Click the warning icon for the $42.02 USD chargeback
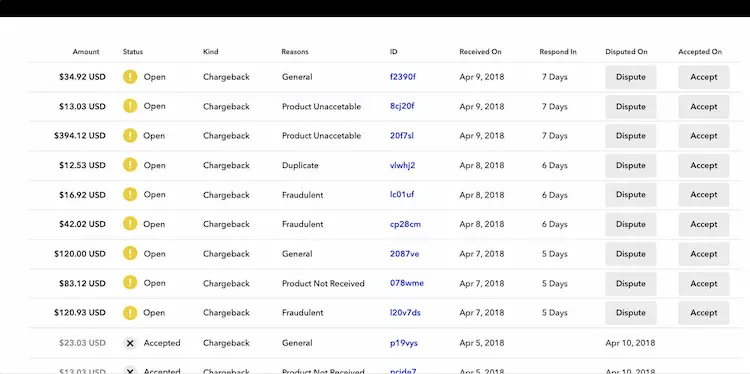This screenshot has width=750, height=374. (130, 224)
